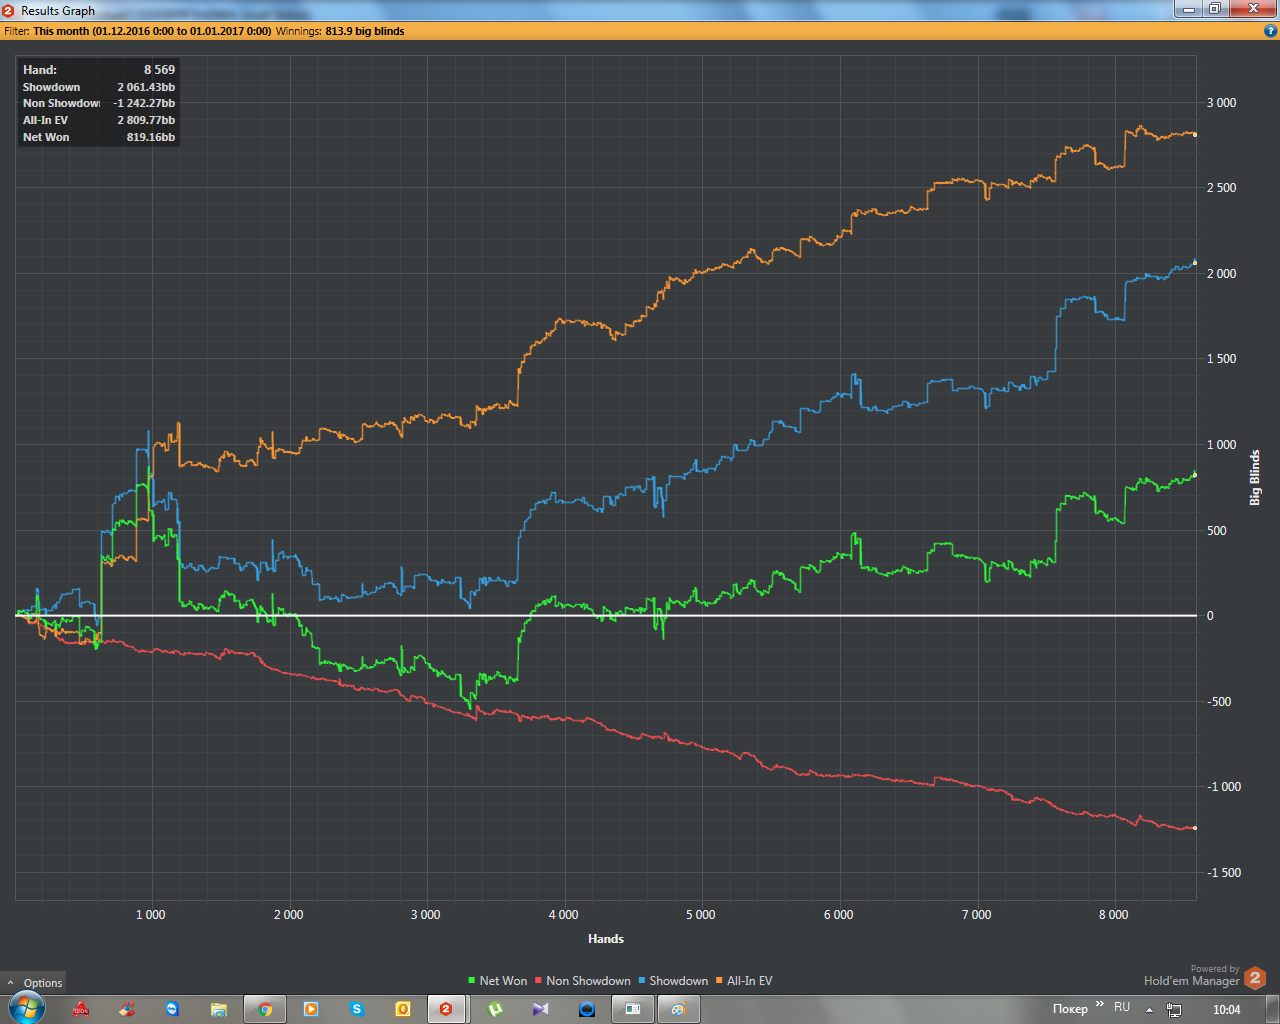This screenshot has width=1280, height=1024.
Task: Open Google Chrome from the taskbar
Action: click(265, 1009)
